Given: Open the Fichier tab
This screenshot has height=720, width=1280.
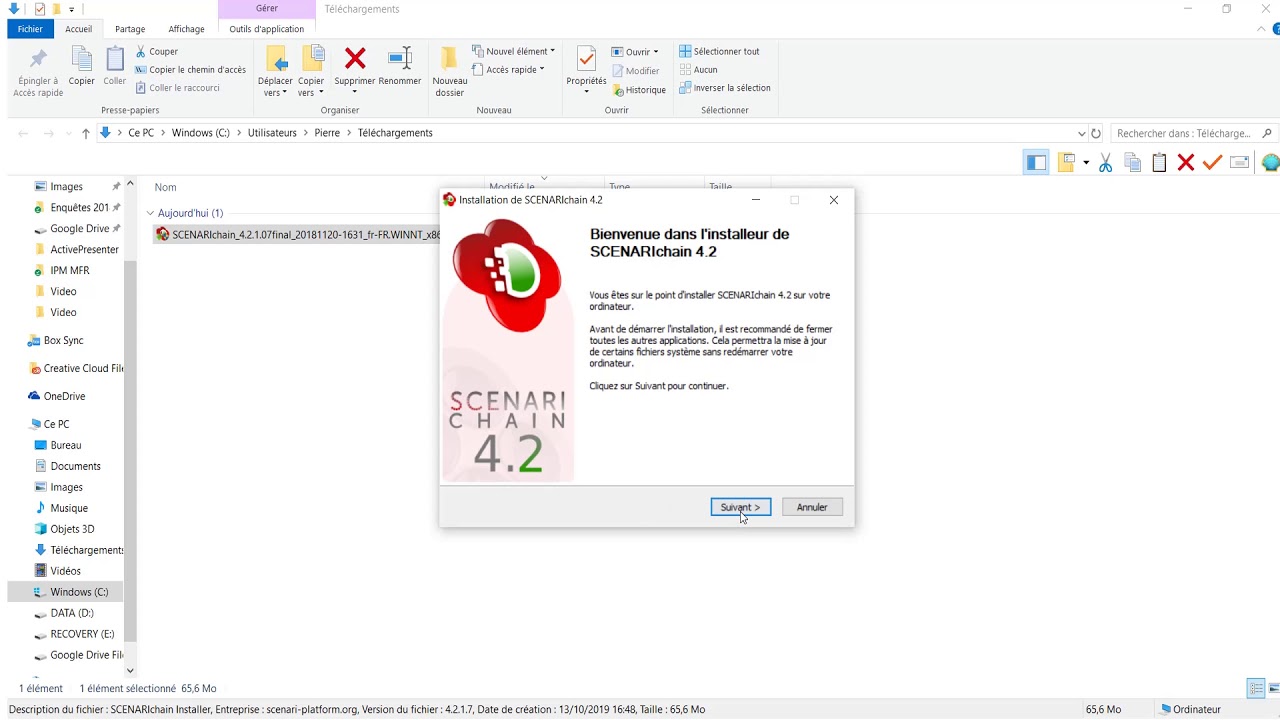Looking at the screenshot, I should click(x=30, y=29).
